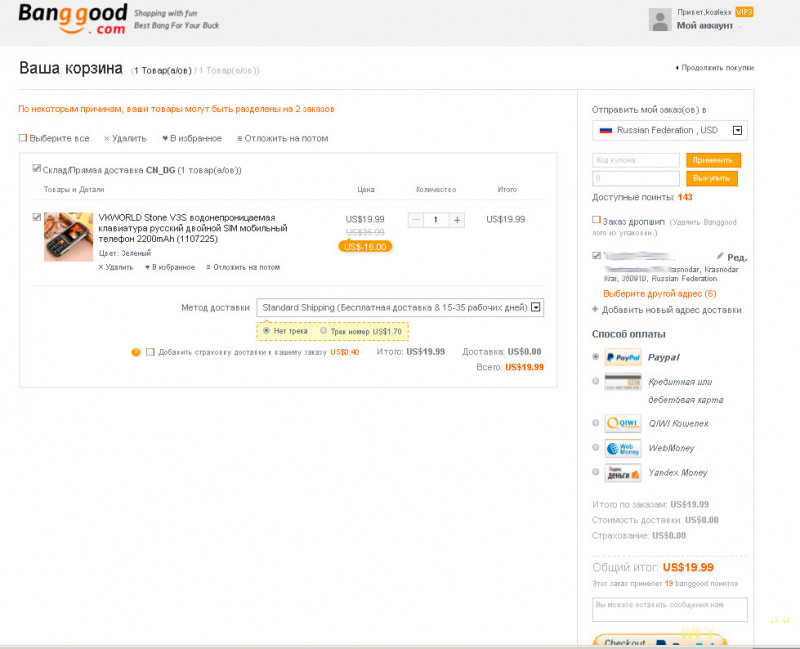Select Paypal payment radio button
Image resolution: width=800 pixels, height=649 pixels.
595,357
